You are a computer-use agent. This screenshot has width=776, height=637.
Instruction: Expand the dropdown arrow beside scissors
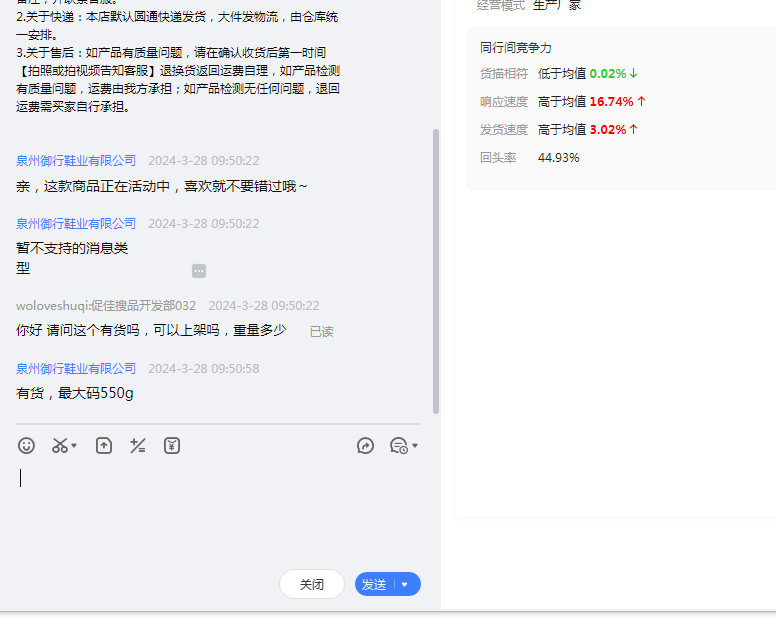(75, 447)
